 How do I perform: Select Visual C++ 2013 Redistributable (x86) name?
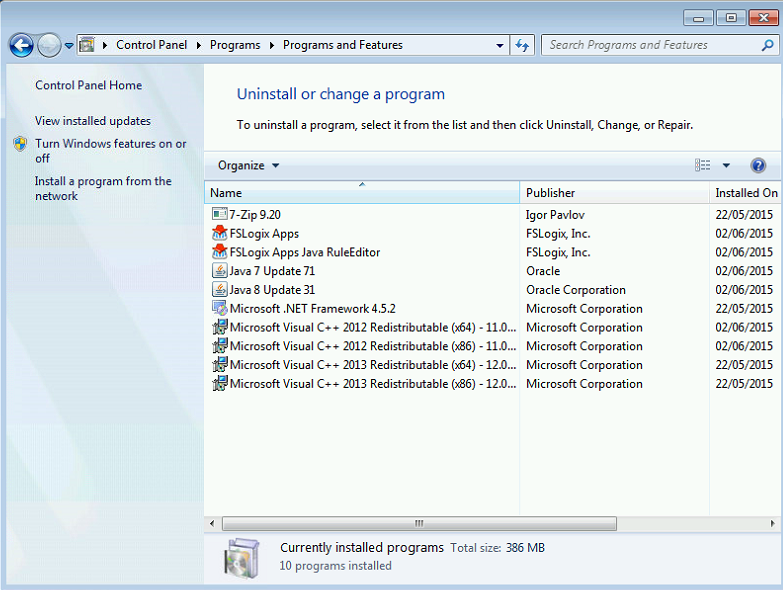point(373,384)
